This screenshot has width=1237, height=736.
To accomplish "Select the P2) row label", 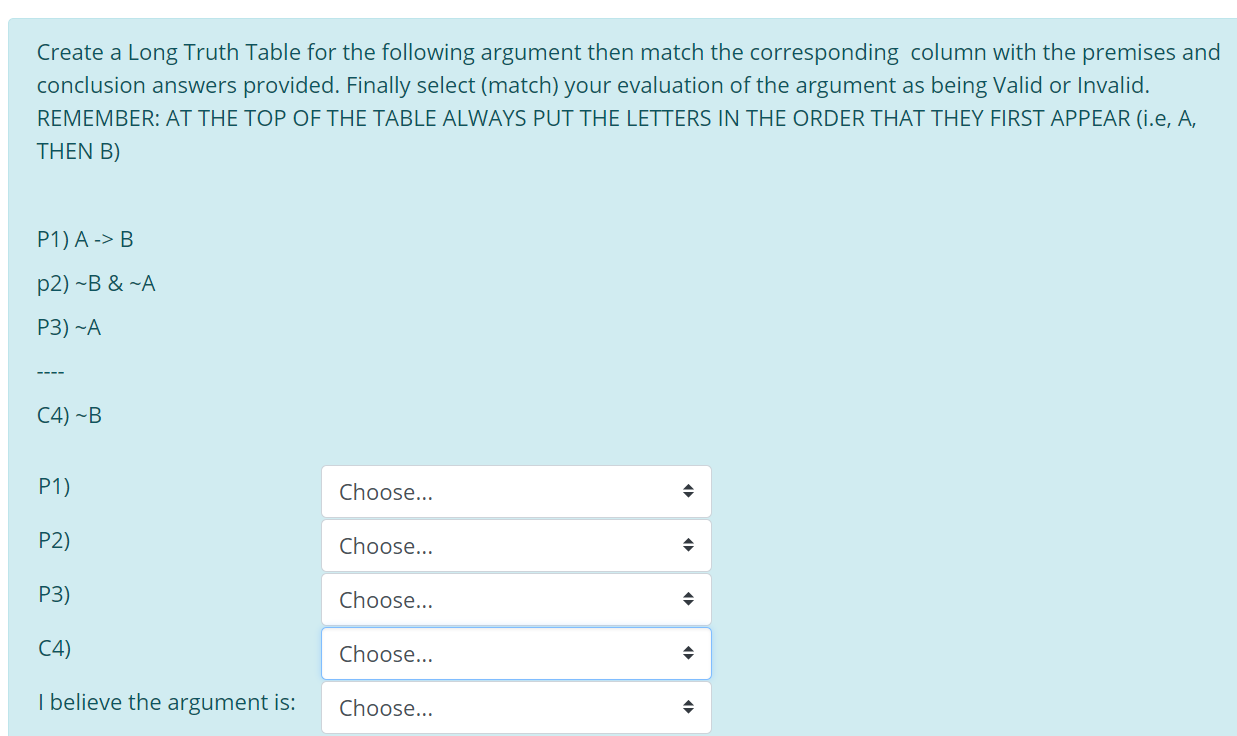I will pos(54,541).
